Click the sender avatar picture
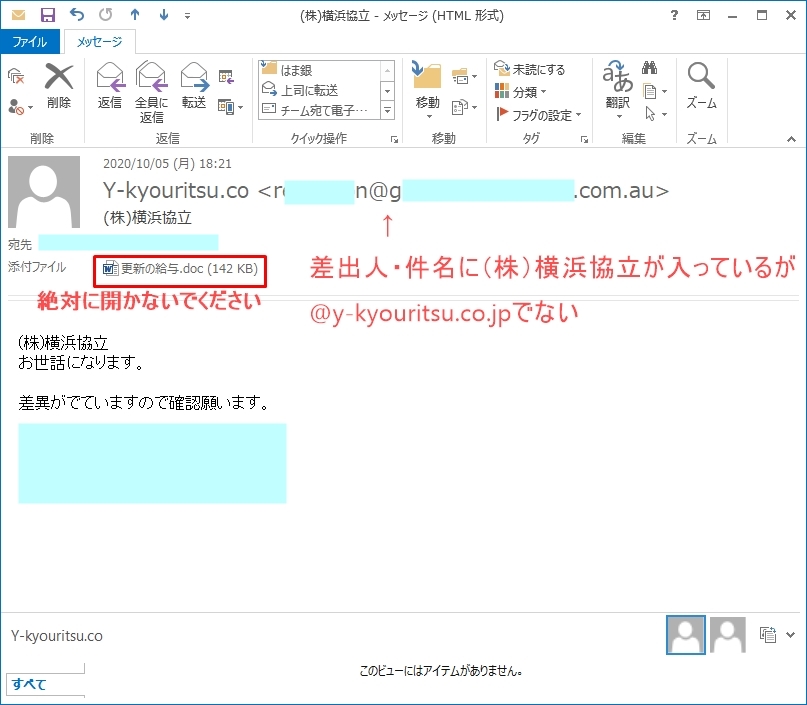807x705 pixels. (44, 192)
